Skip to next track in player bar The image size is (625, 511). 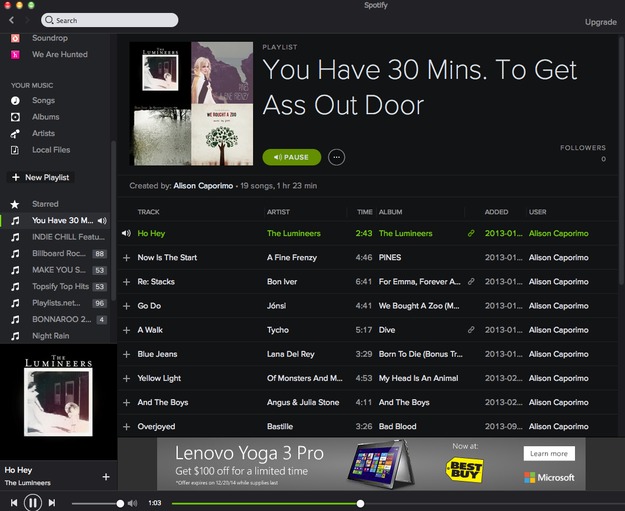[x=52, y=503]
